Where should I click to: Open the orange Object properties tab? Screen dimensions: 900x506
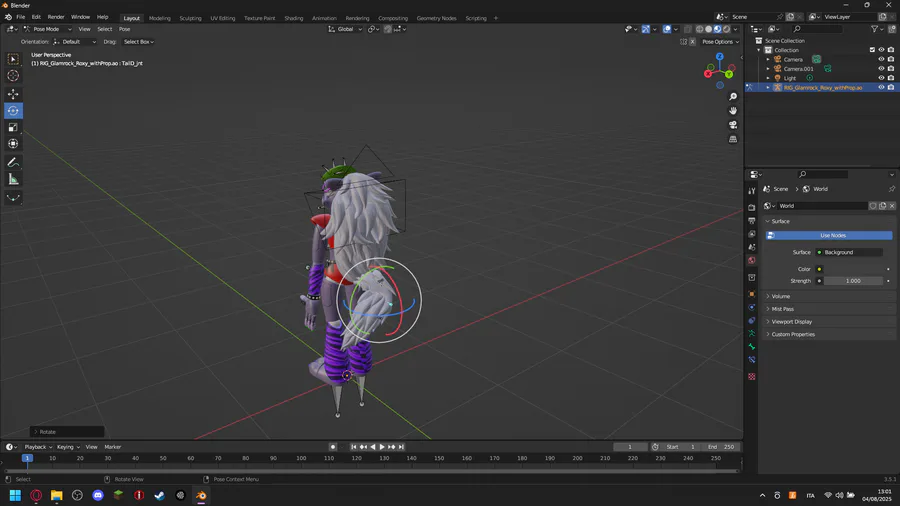pyautogui.click(x=752, y=294)
